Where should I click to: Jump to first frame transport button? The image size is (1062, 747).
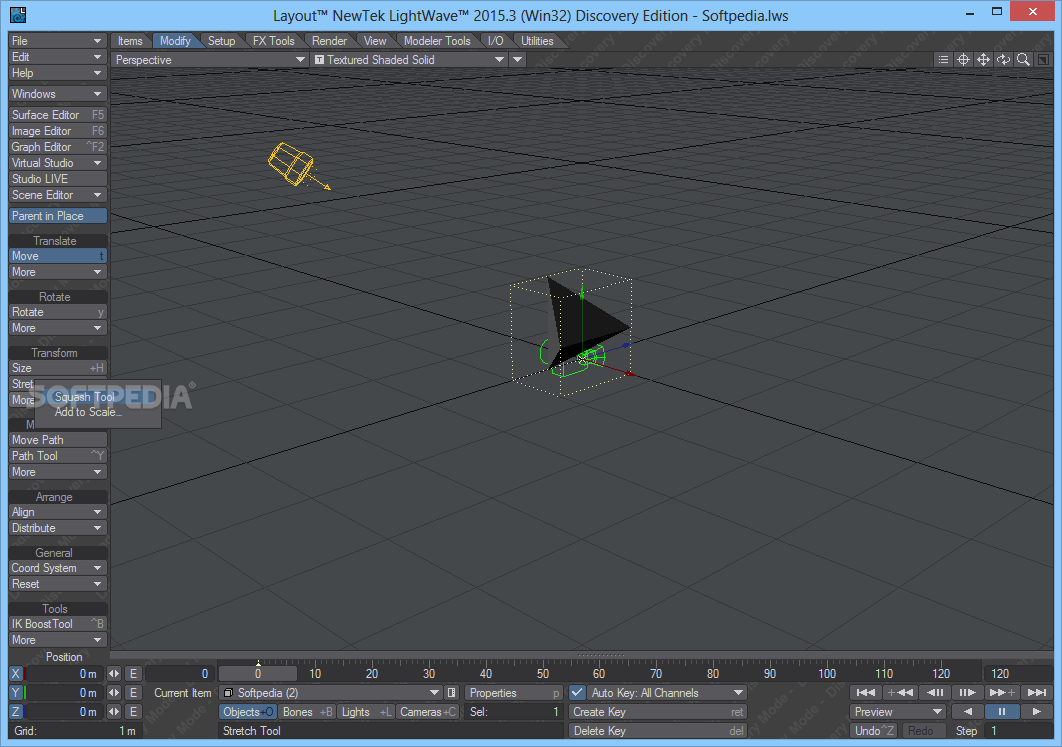[x=866, y=692]
